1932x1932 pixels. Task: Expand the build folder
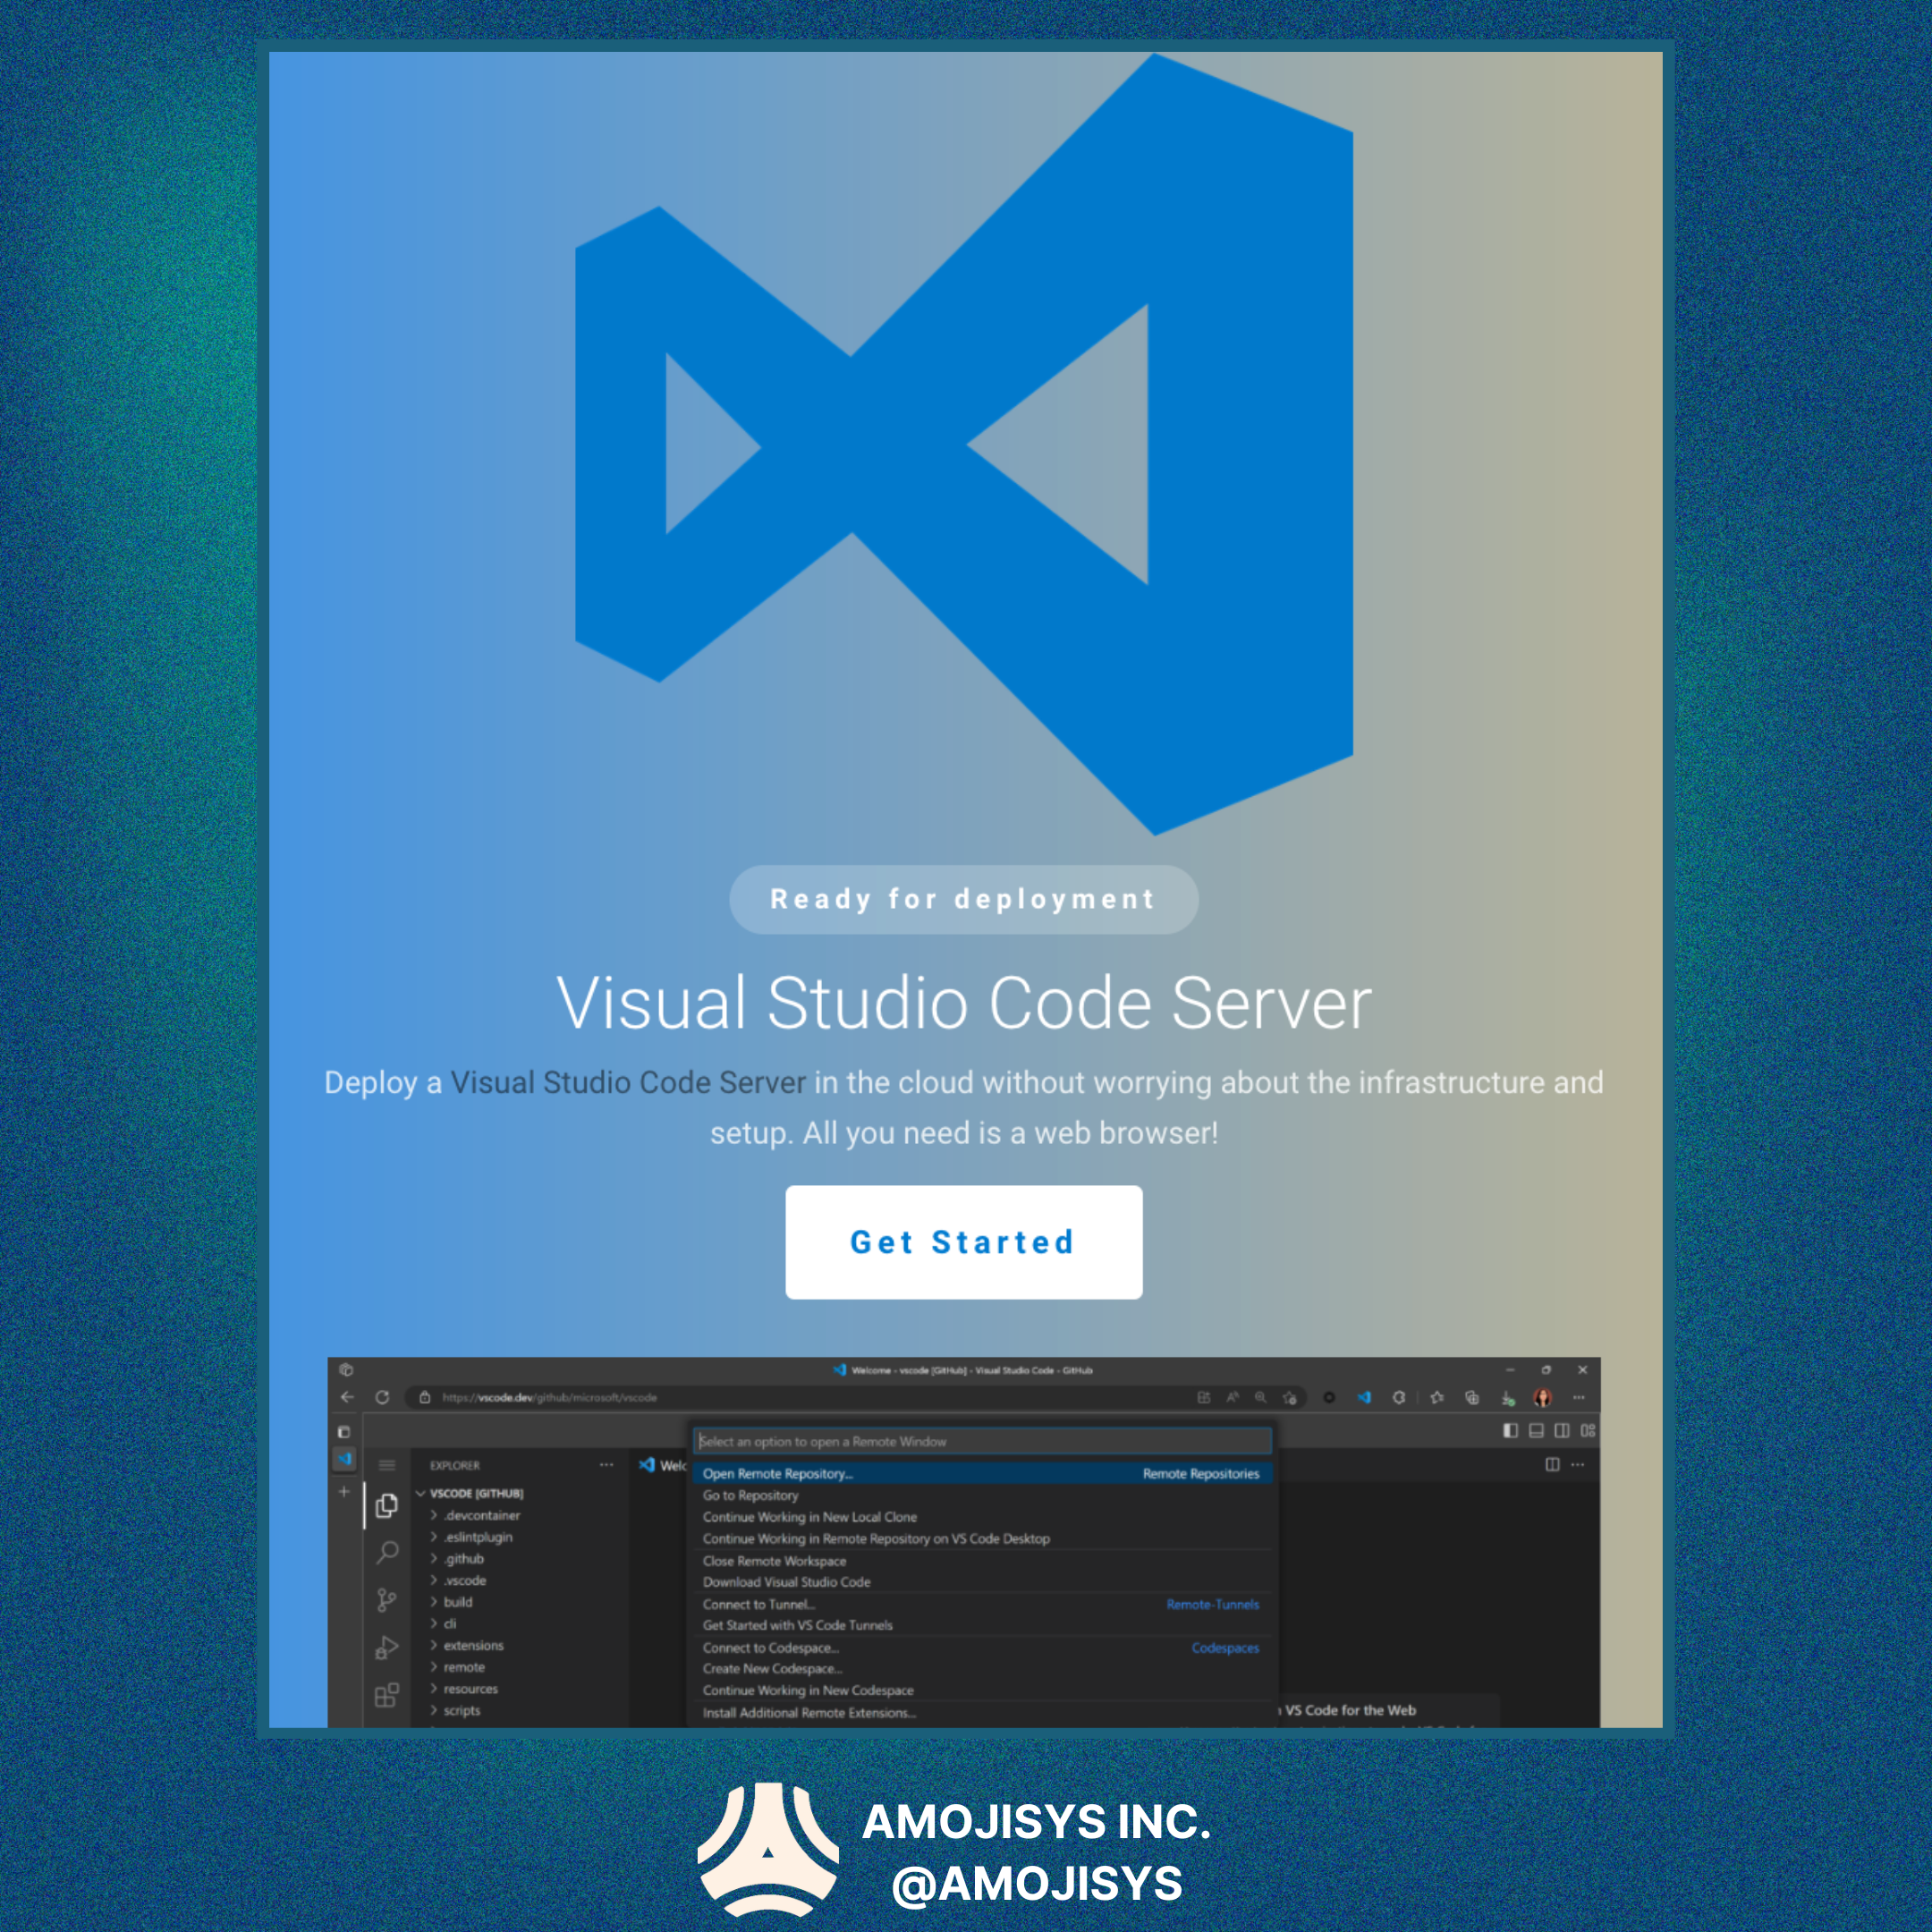point(458,1602)
